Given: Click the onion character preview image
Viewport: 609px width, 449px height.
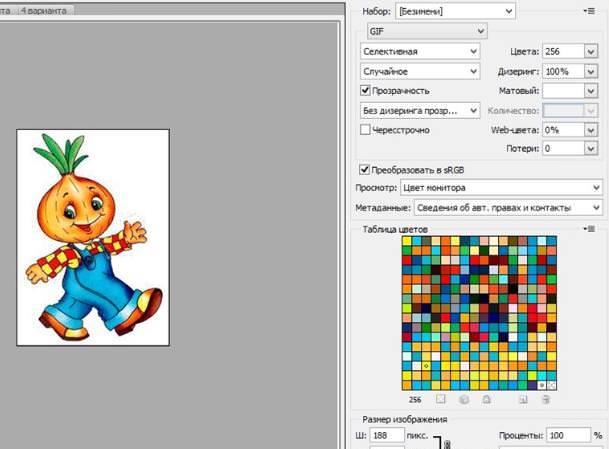Looking at the screenshot, I should [x=93, y=237].
